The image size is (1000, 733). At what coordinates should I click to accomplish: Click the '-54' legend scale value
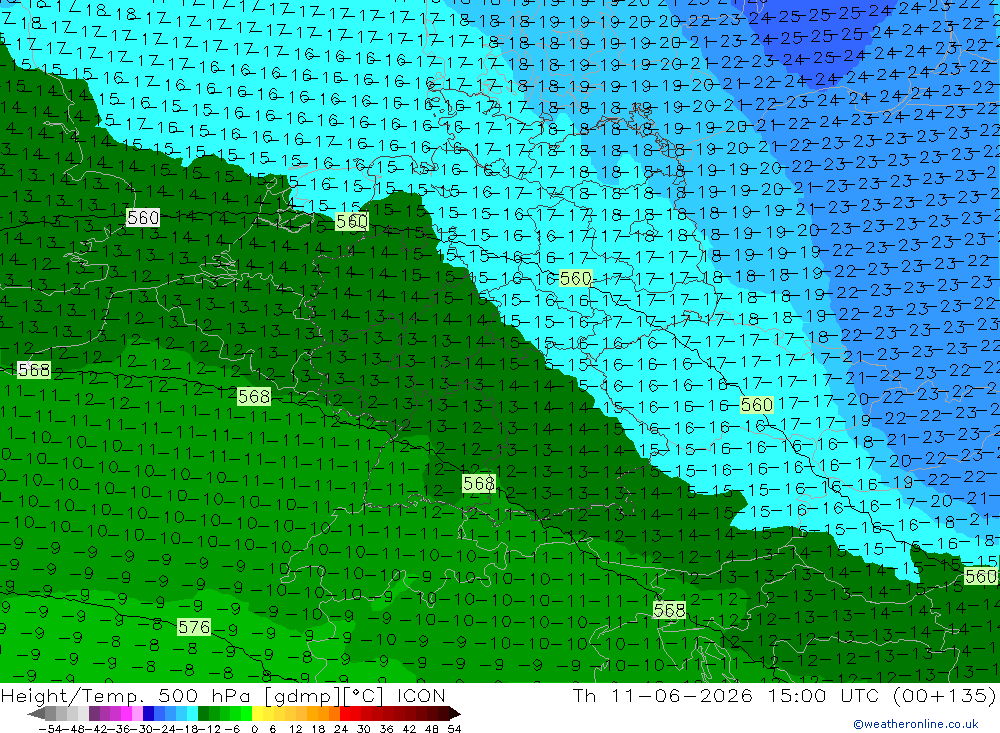51,729
